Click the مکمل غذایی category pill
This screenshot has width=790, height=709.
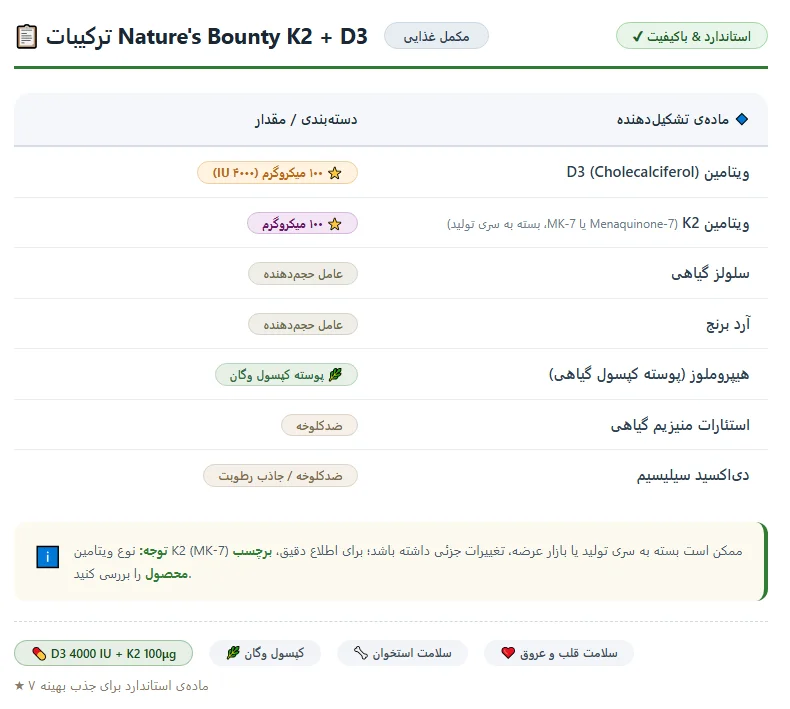pos(436,36)
